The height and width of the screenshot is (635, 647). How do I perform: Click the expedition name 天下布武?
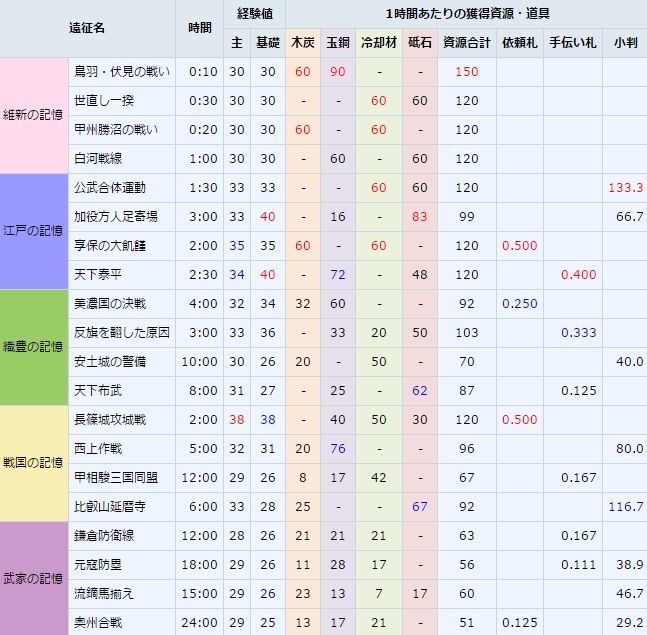(98, 390)
